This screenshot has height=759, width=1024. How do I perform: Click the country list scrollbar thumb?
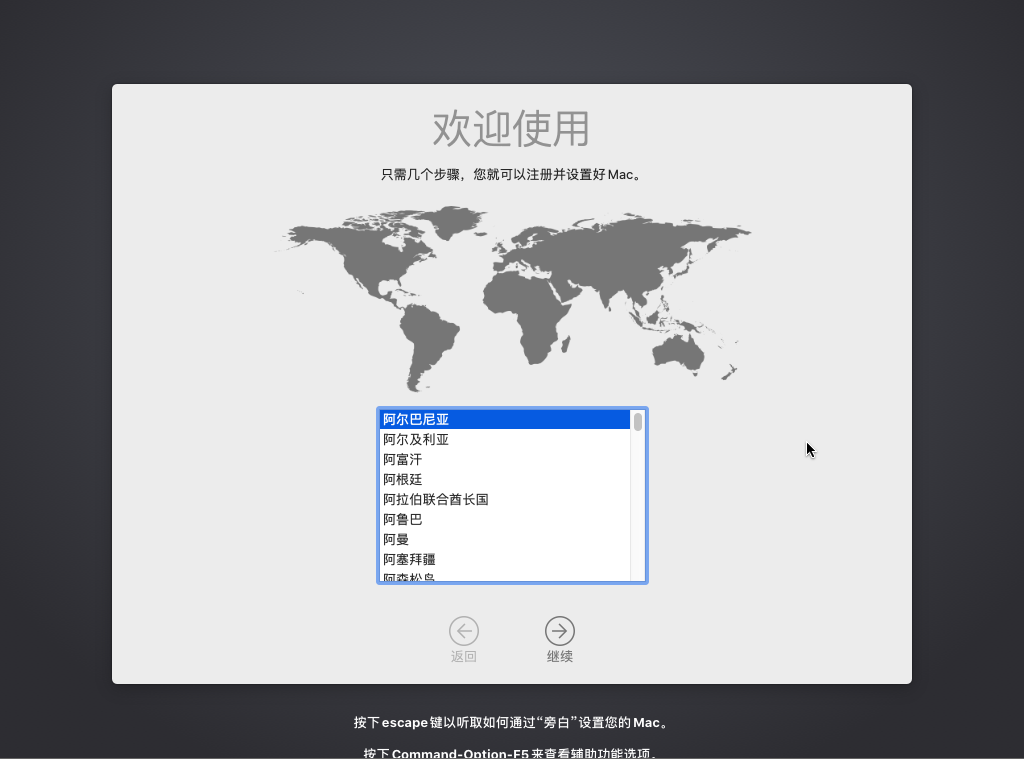tap(638, 421)
